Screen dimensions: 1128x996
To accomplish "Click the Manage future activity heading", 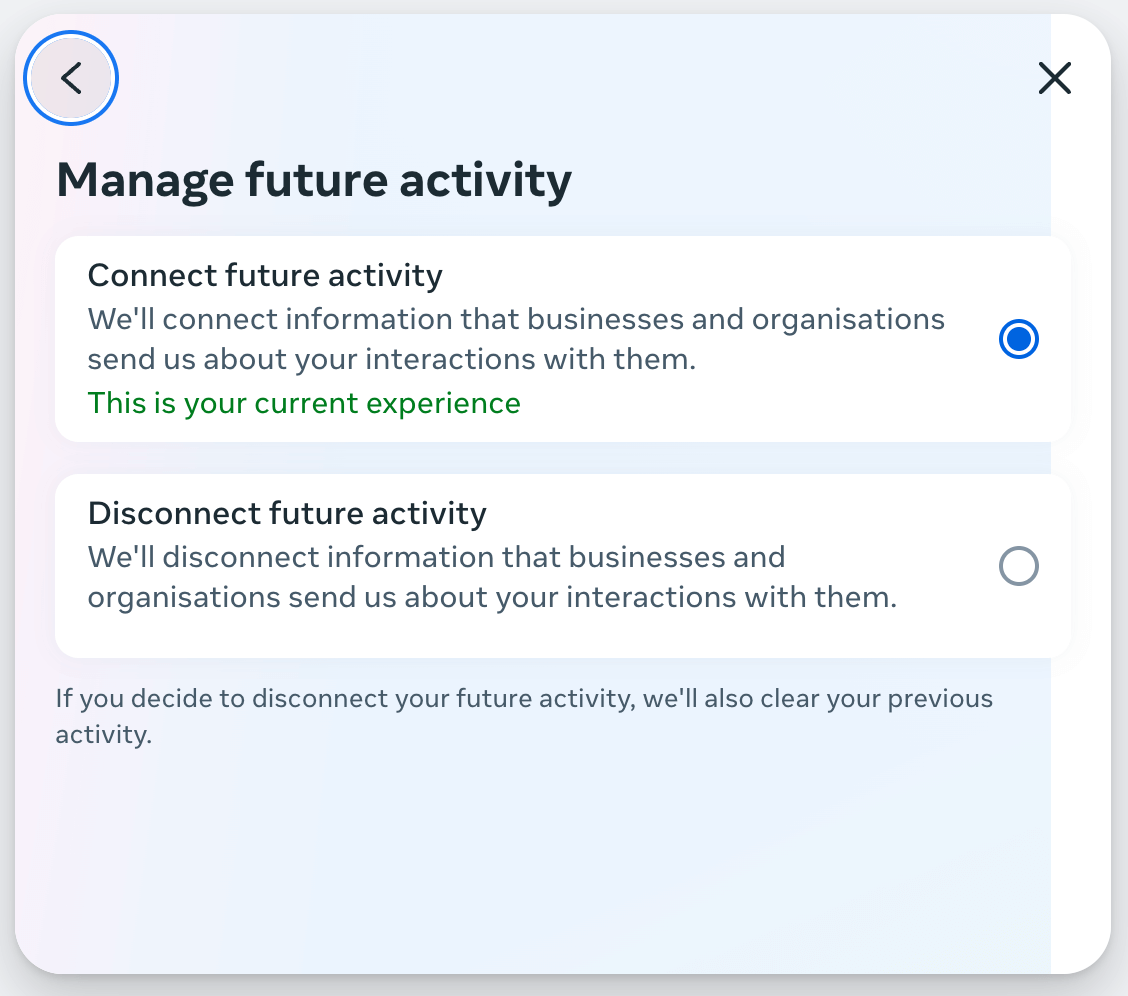I will [x=315, y=180].
